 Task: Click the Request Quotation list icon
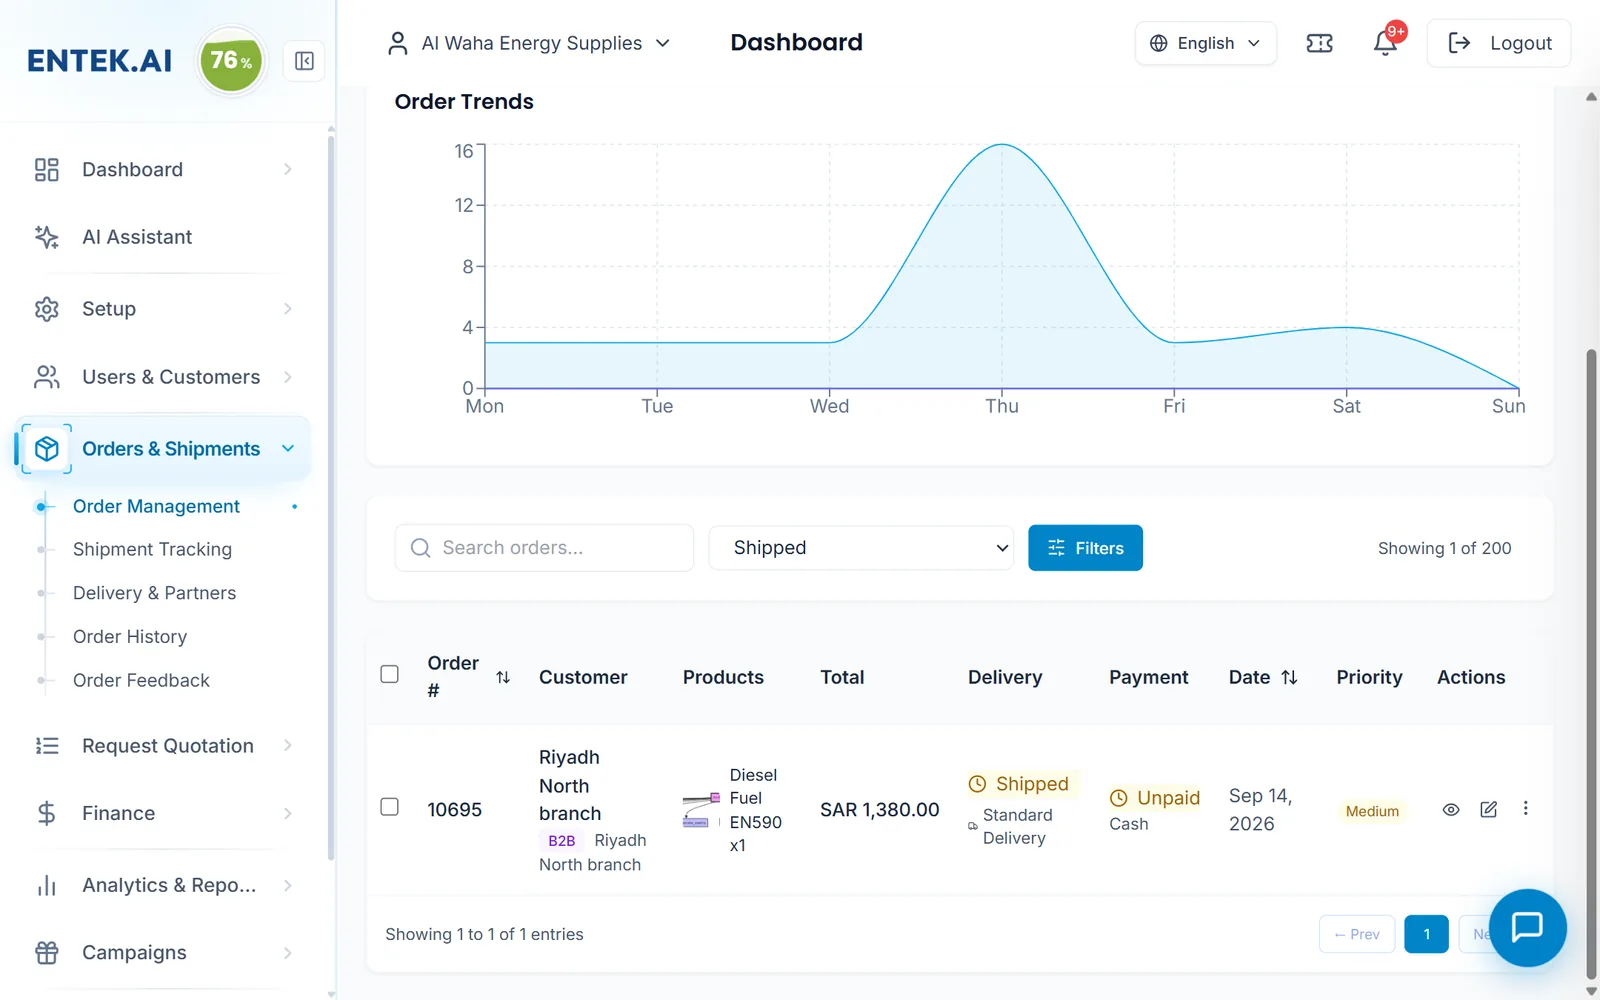coord(47,746)
